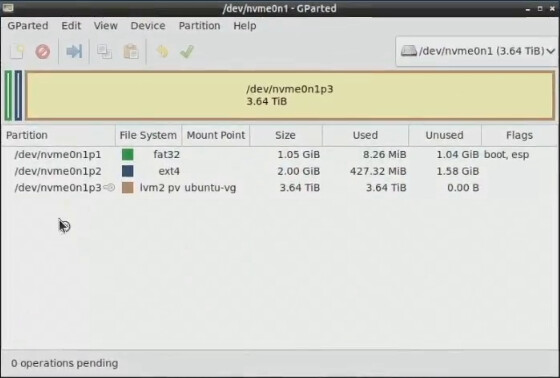Viewport: 560px width, 378px height.
Task: Click the boot, esp flags cell
Action: 506,154
